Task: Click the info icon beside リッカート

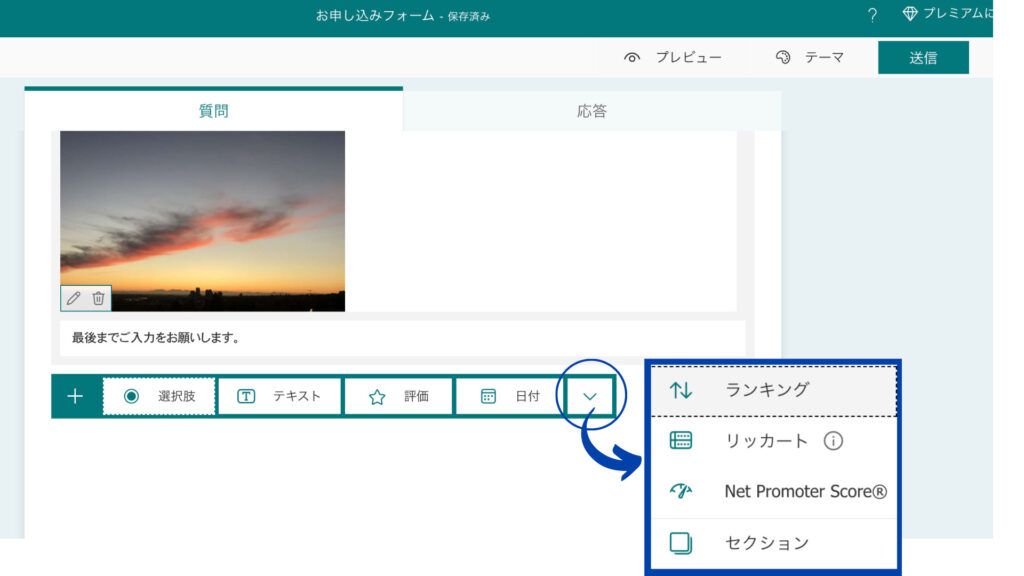Action: pyautogui.click(x=834, y=440)
